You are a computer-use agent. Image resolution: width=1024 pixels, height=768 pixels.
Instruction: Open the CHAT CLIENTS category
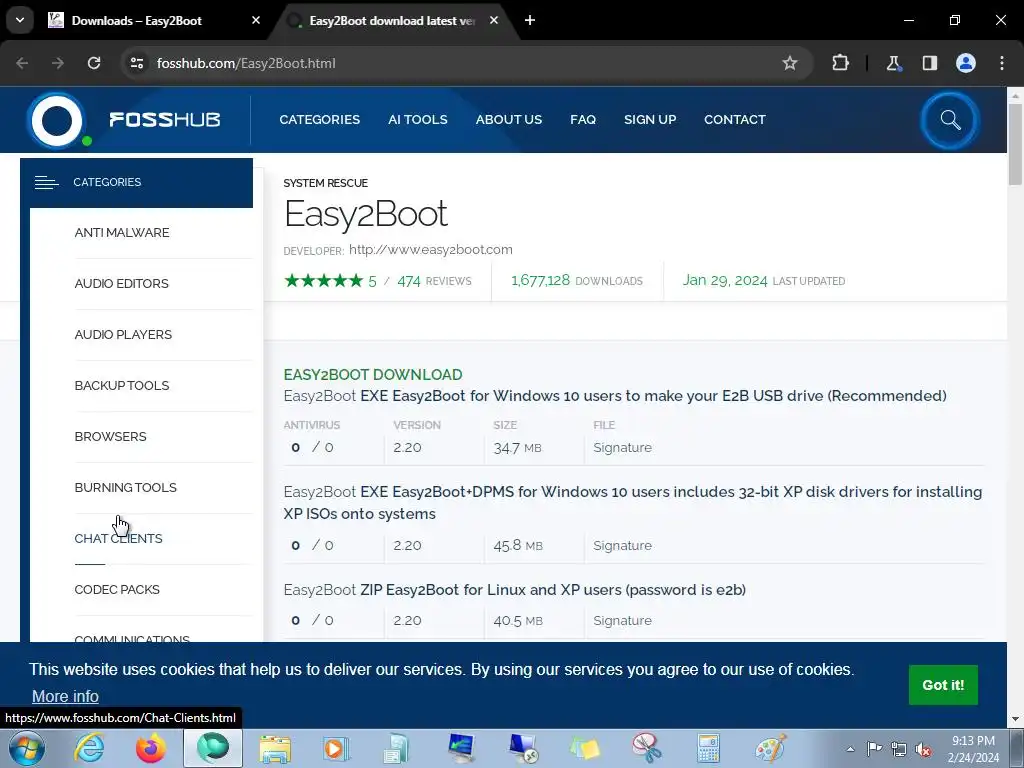118,538
